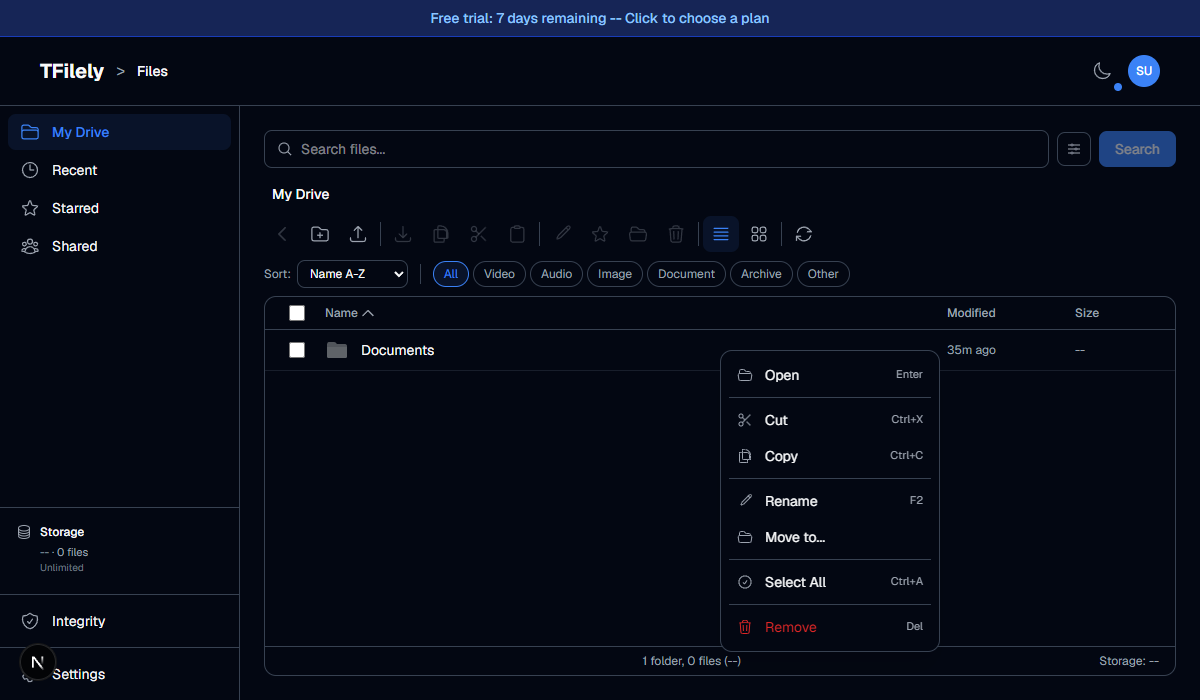Click the Integrity shield icon
Image resolution: width=1200 pixels, height=700 pixels.
tap(30, 621)
